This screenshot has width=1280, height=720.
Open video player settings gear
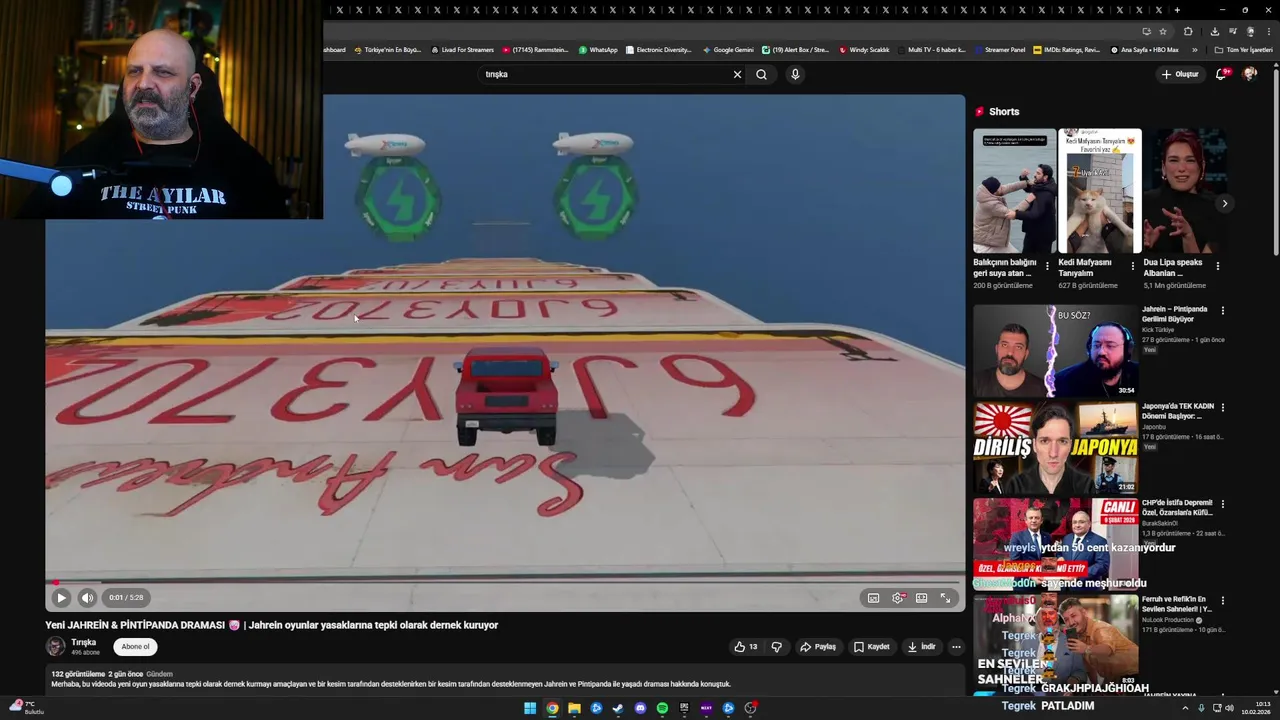pos(898,598)
